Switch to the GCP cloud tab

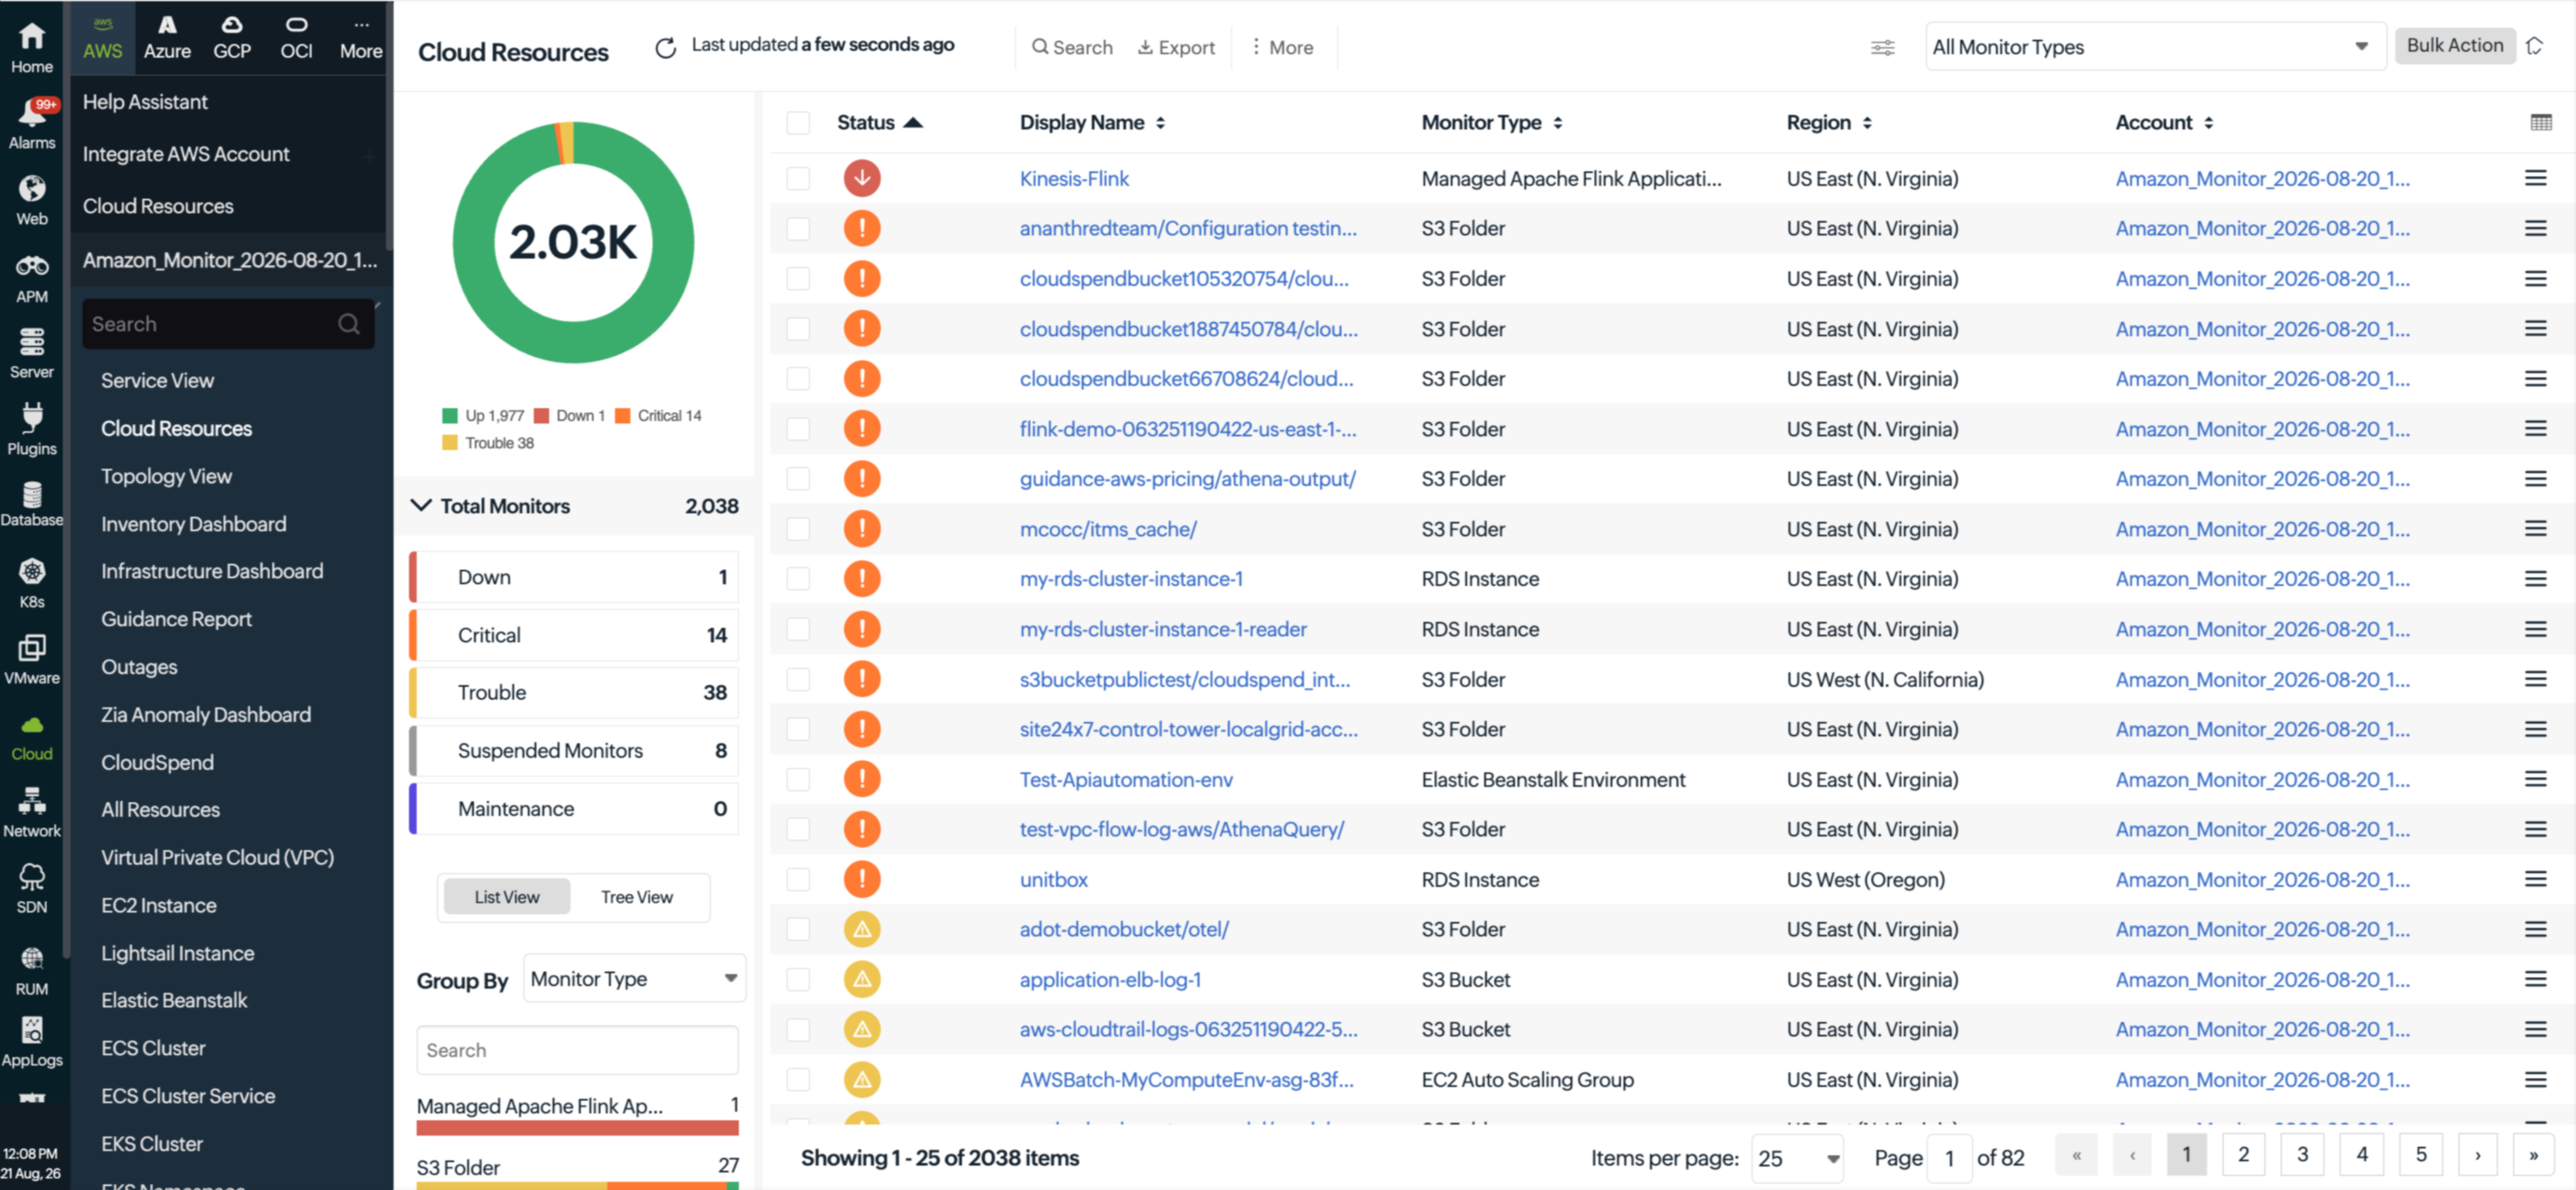pos(232,37)
